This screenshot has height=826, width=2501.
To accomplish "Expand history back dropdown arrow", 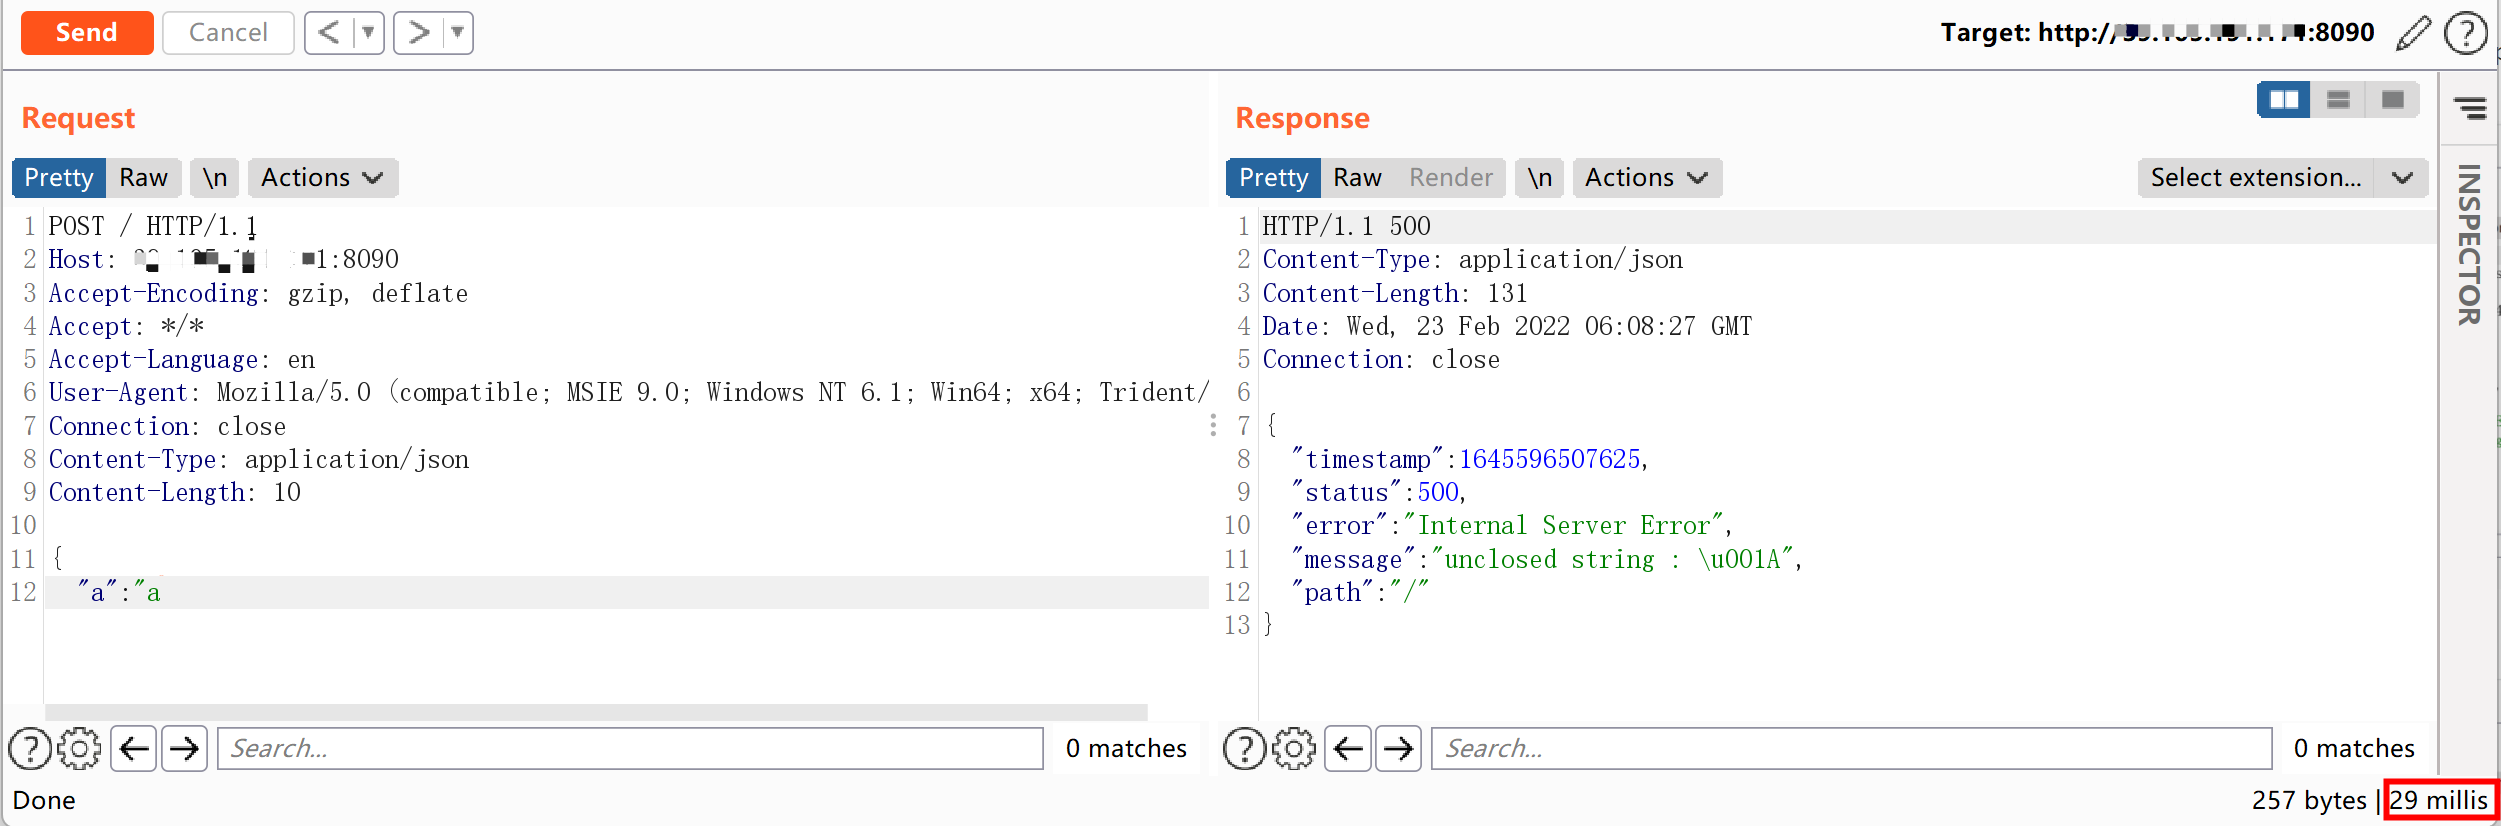I will click(x=368, y=33).
